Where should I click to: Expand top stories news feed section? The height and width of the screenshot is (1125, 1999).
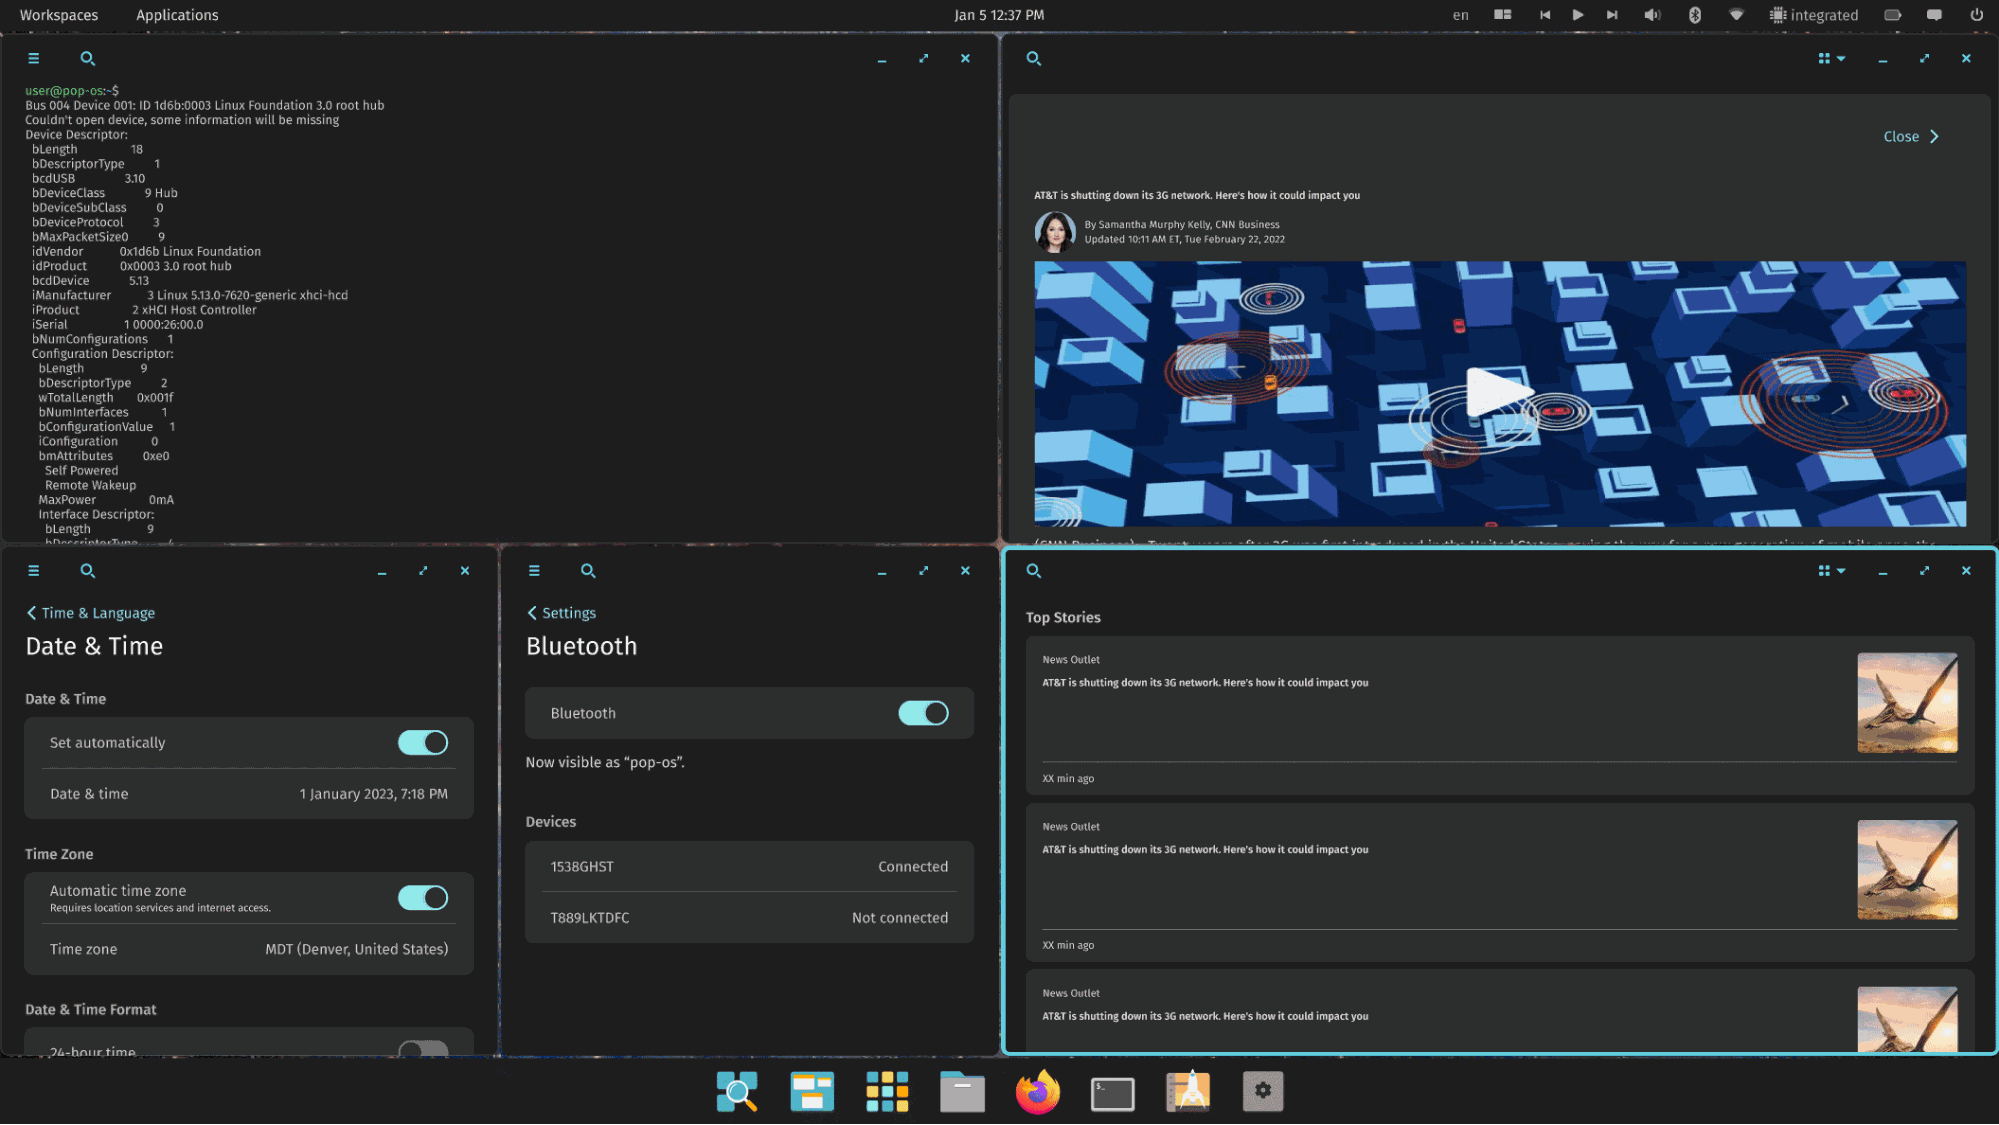coord(1923,570)
